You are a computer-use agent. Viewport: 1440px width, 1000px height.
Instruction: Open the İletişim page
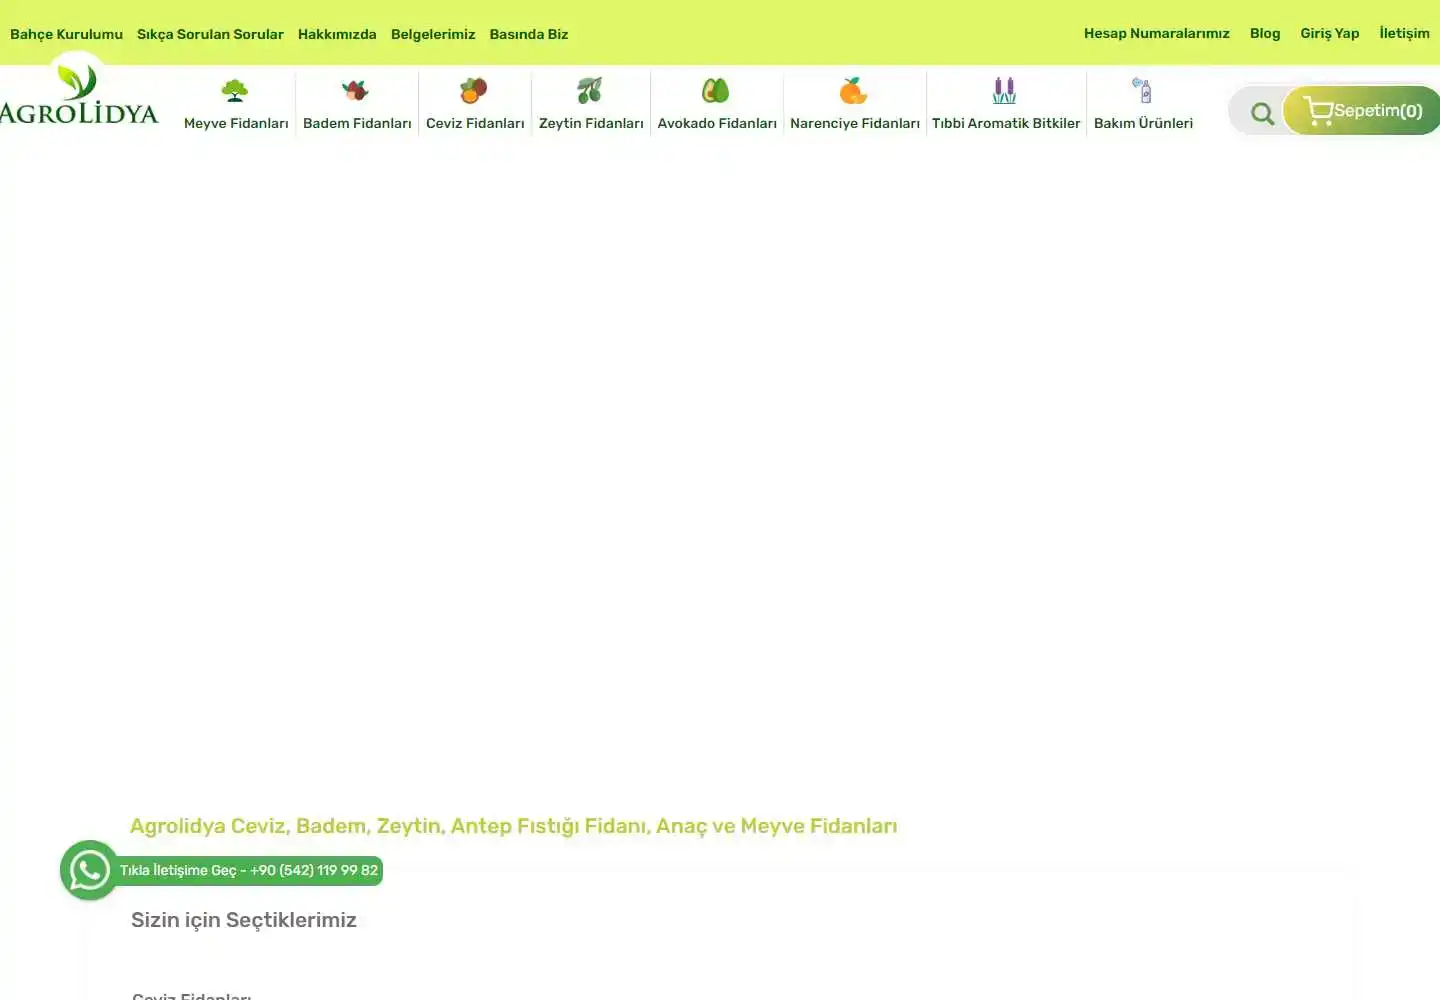pos(1404,33)
